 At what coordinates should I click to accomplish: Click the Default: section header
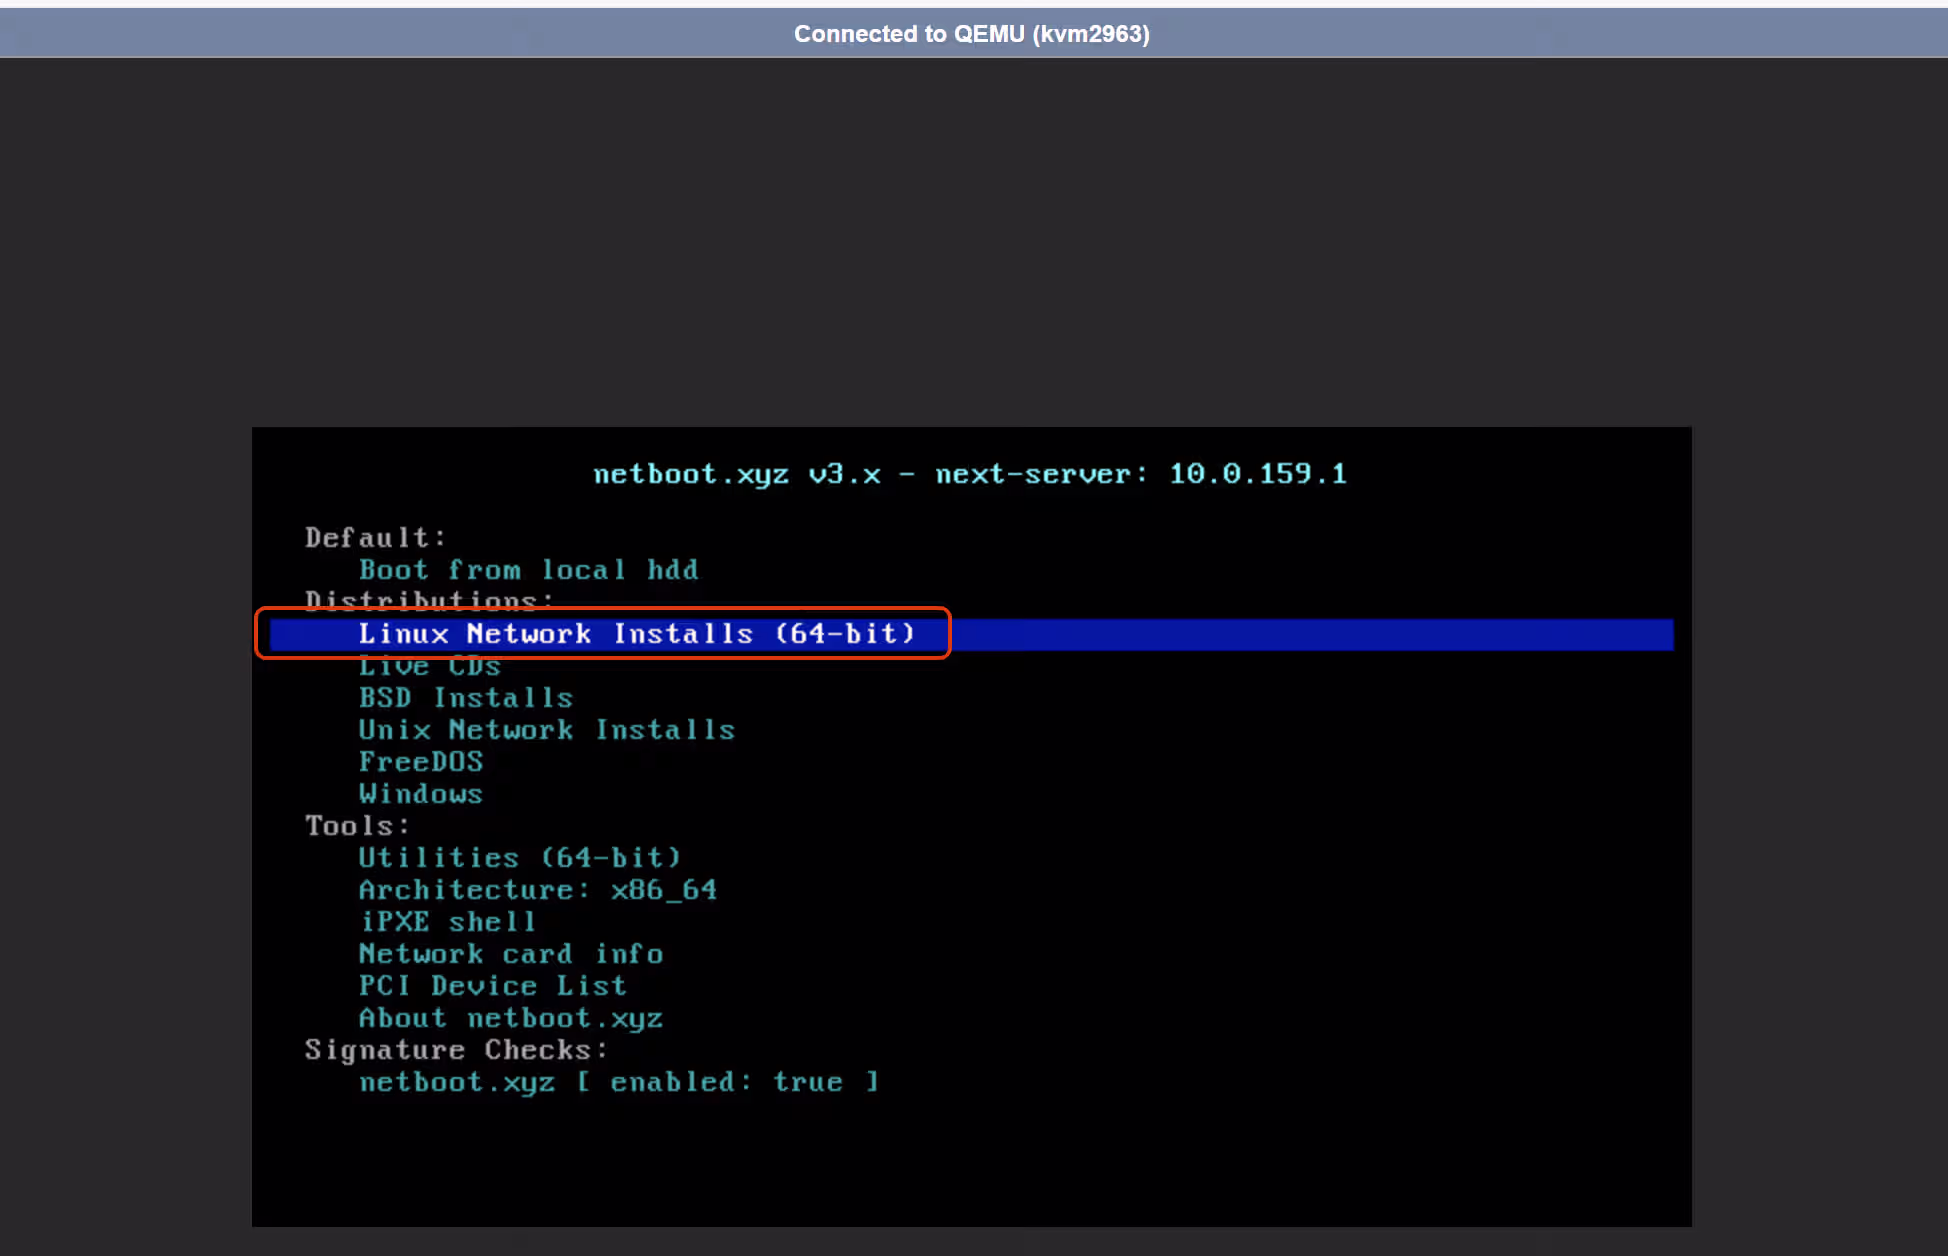tap(375, 538)
